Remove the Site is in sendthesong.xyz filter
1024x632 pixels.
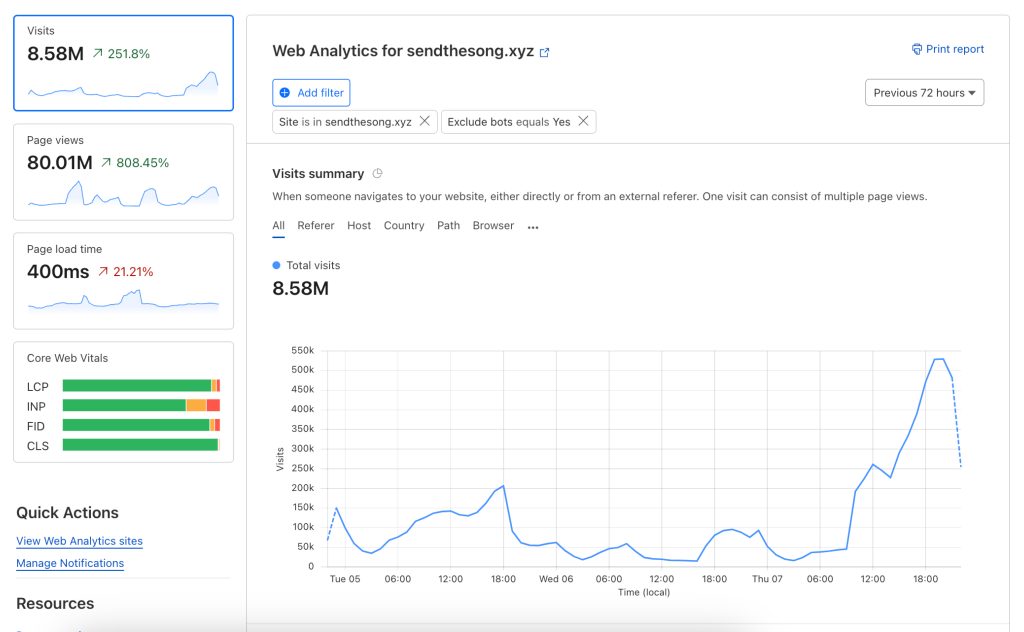[x=425, y=121]
